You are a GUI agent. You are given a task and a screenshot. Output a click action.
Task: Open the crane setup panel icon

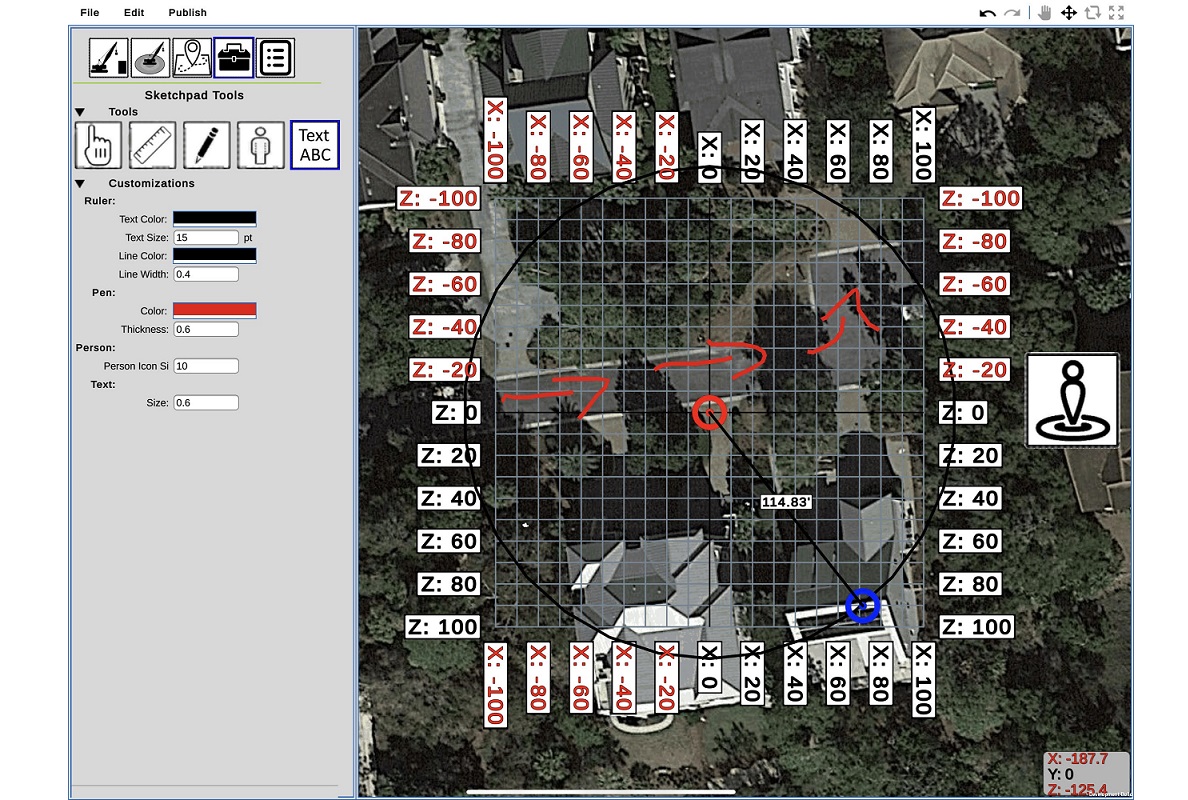point(108,58)
